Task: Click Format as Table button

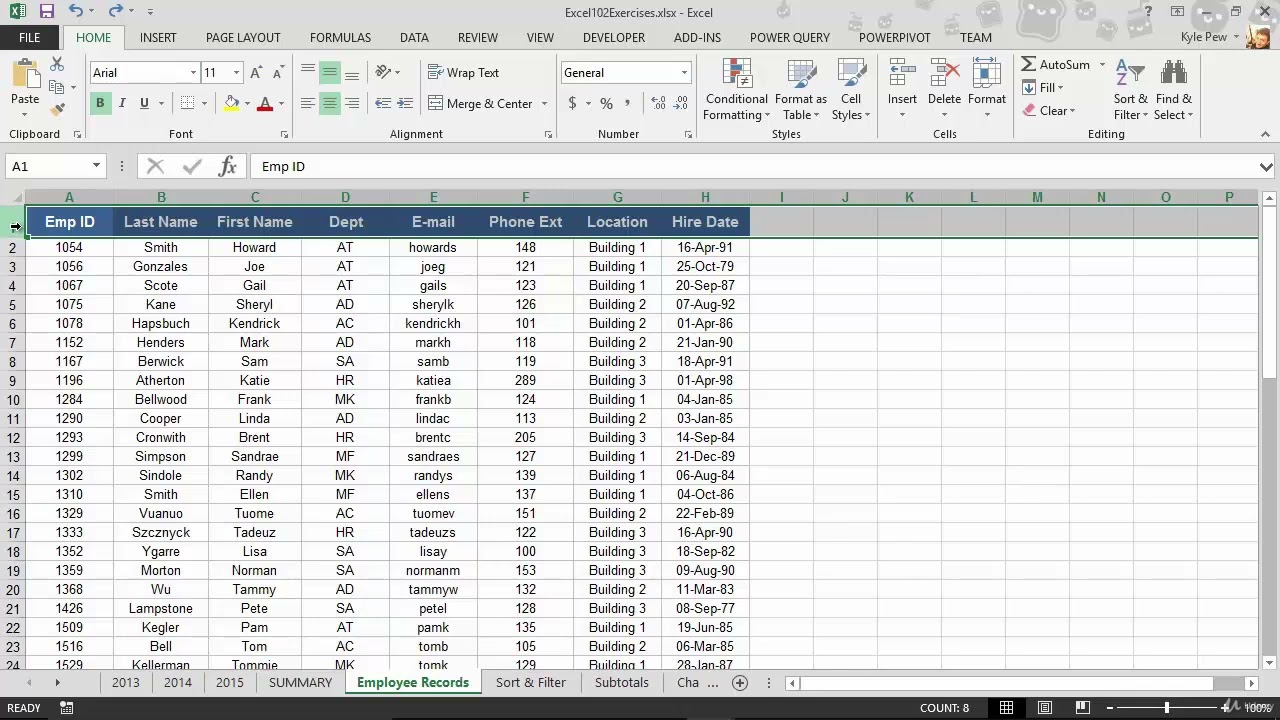Action: click(x=801, y=89)
